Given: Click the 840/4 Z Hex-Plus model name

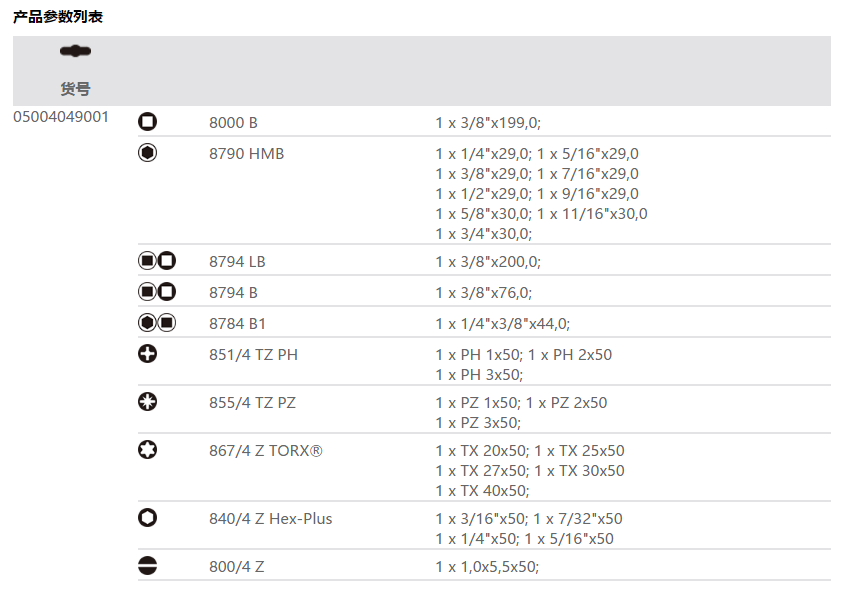Looking at the screenshot, I should pos(270,518).
